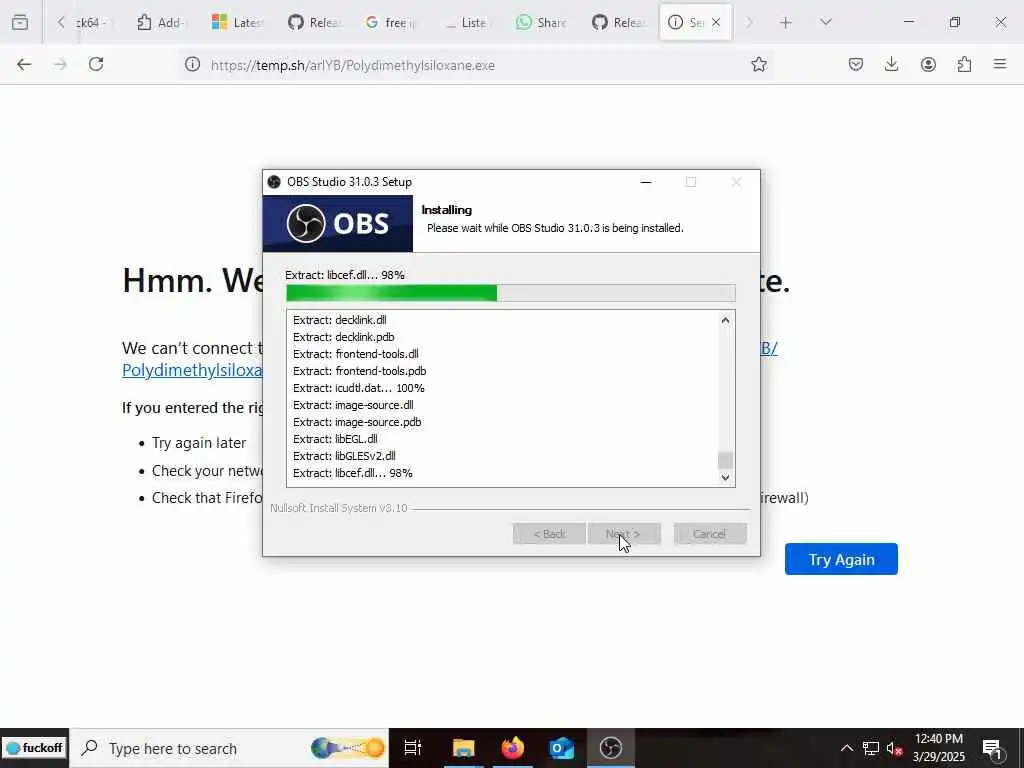Open the extensions puzzle icon
Screen dimensions: 1024x768
(964, 64)
